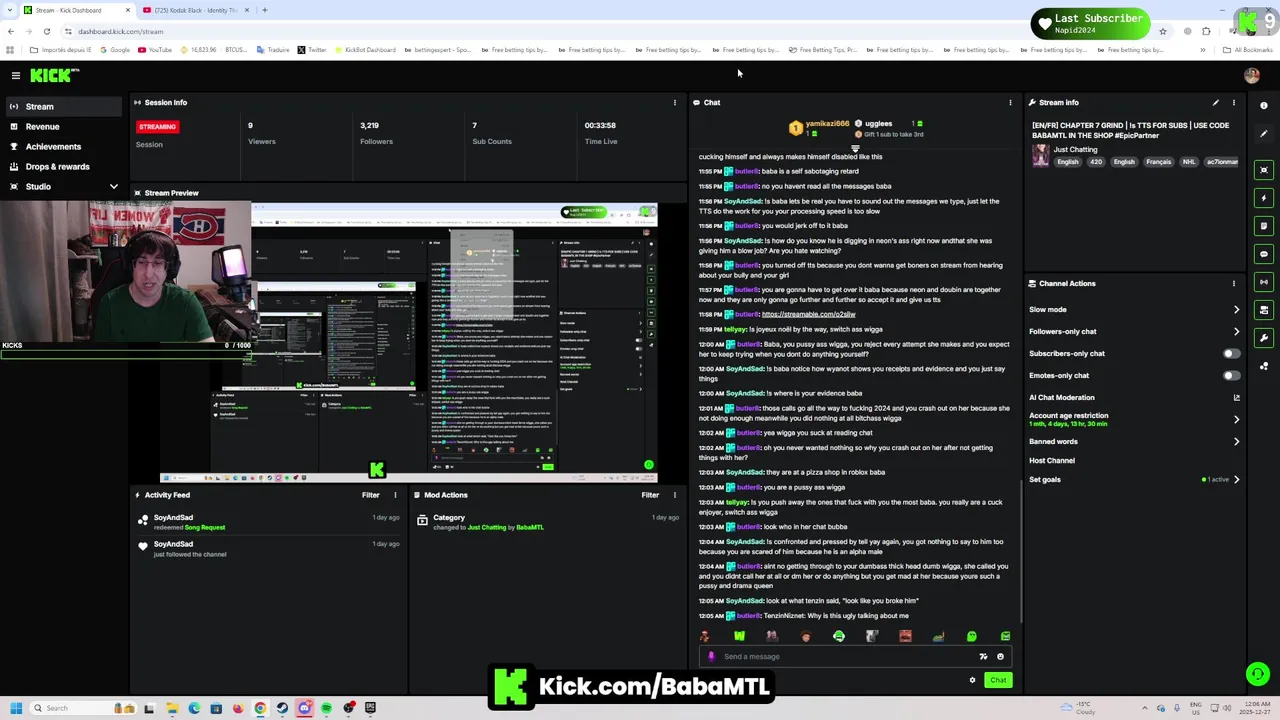Viewport: 1280px width, 720px height.
Task: Click the three-dots cluster sidebar icon
Action: click(1264, 366)
